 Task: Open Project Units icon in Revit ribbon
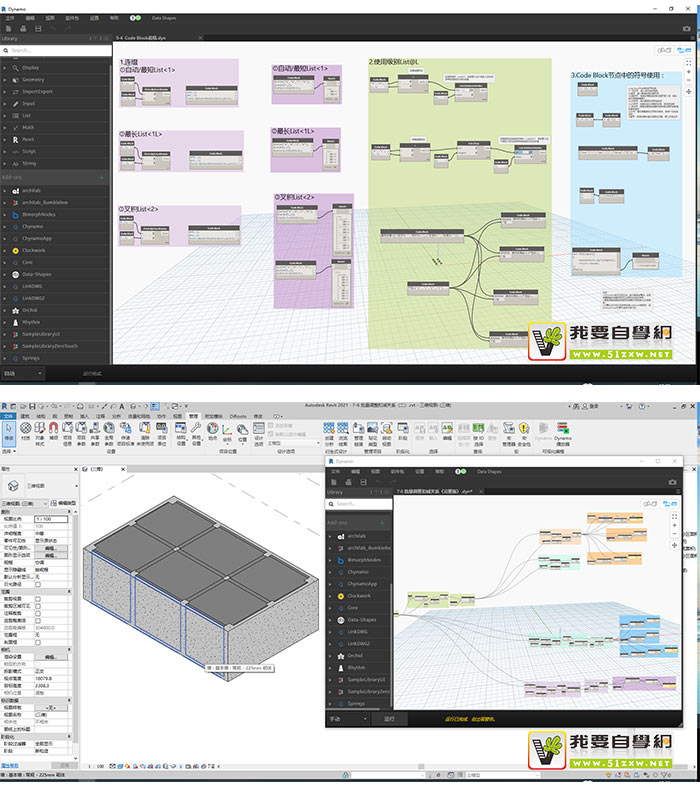[162, 432]
